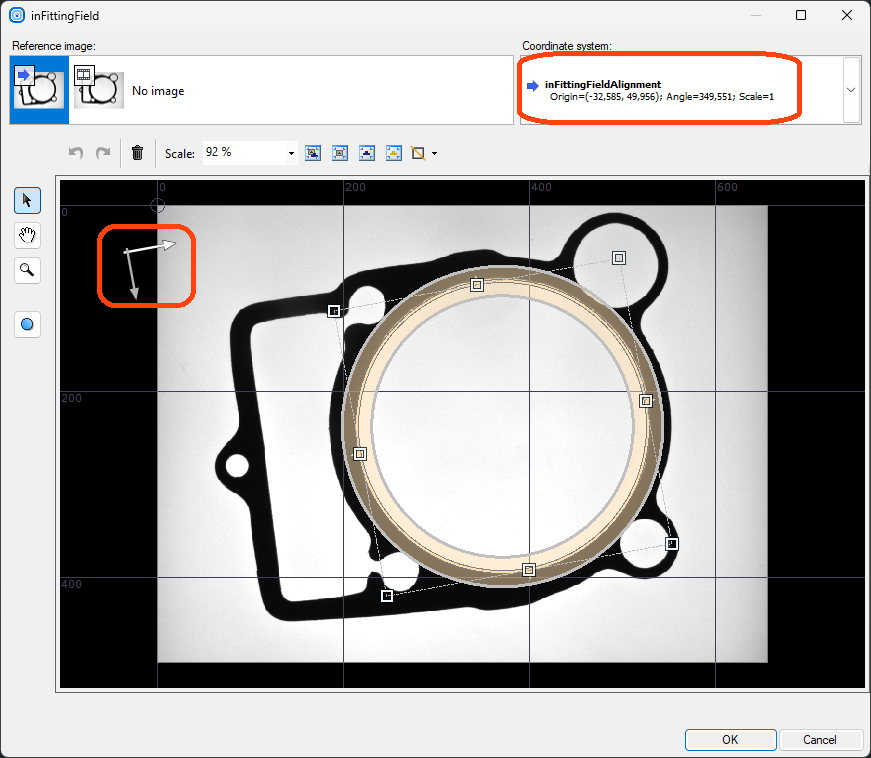Viewport: 871px width, 758px height.
Task: Choose the magnifier zoom tool
Action: tap(27, 269)
